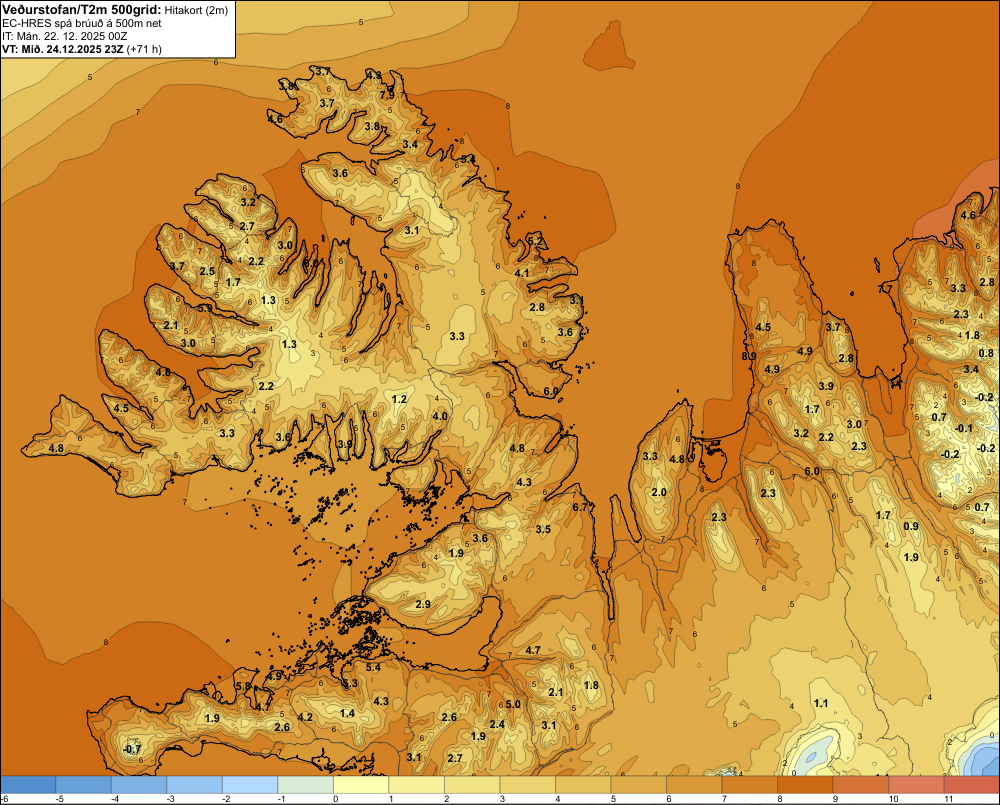
Task: Click the '1.2' temperature value
Action: [x=399, y=399]
